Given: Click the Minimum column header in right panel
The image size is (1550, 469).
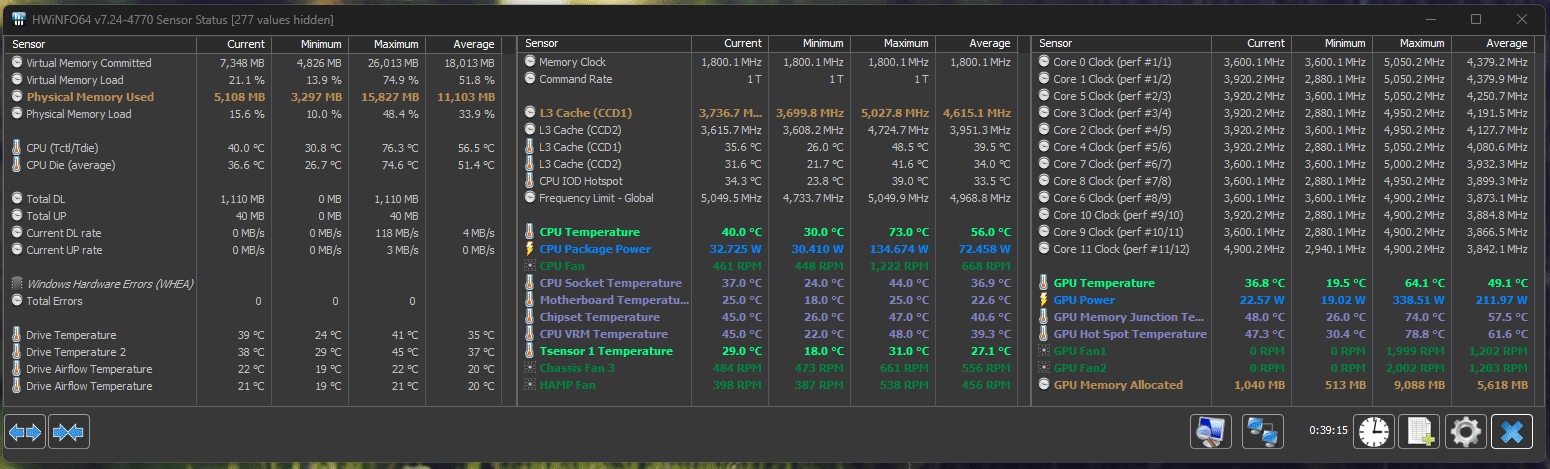Looking at the screenshot, I should click(1332, 44).
